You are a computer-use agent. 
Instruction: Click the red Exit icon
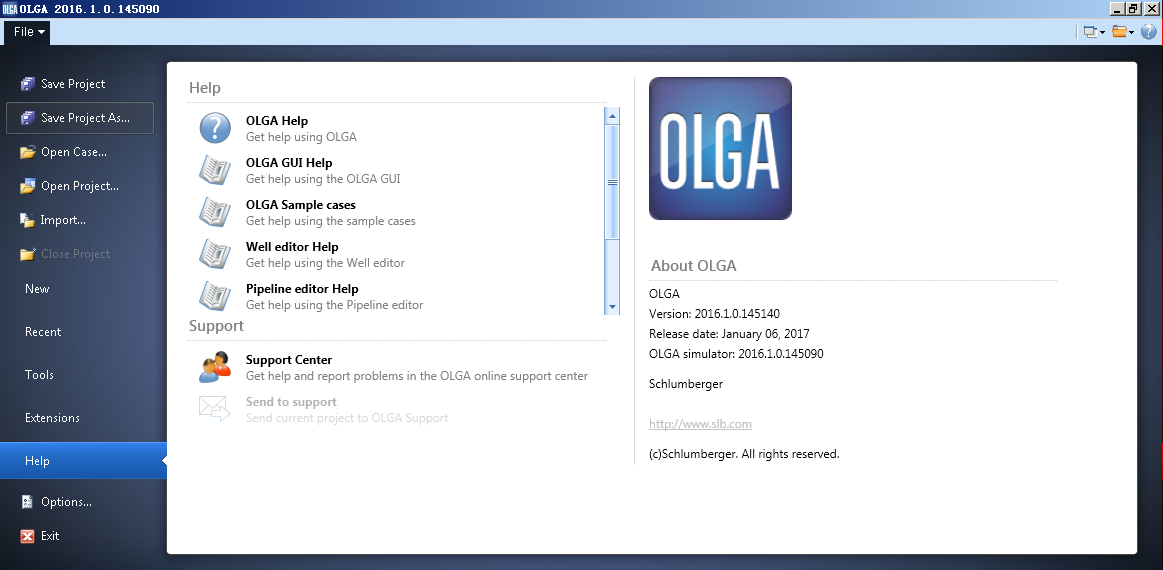click(x=27, y=536)
